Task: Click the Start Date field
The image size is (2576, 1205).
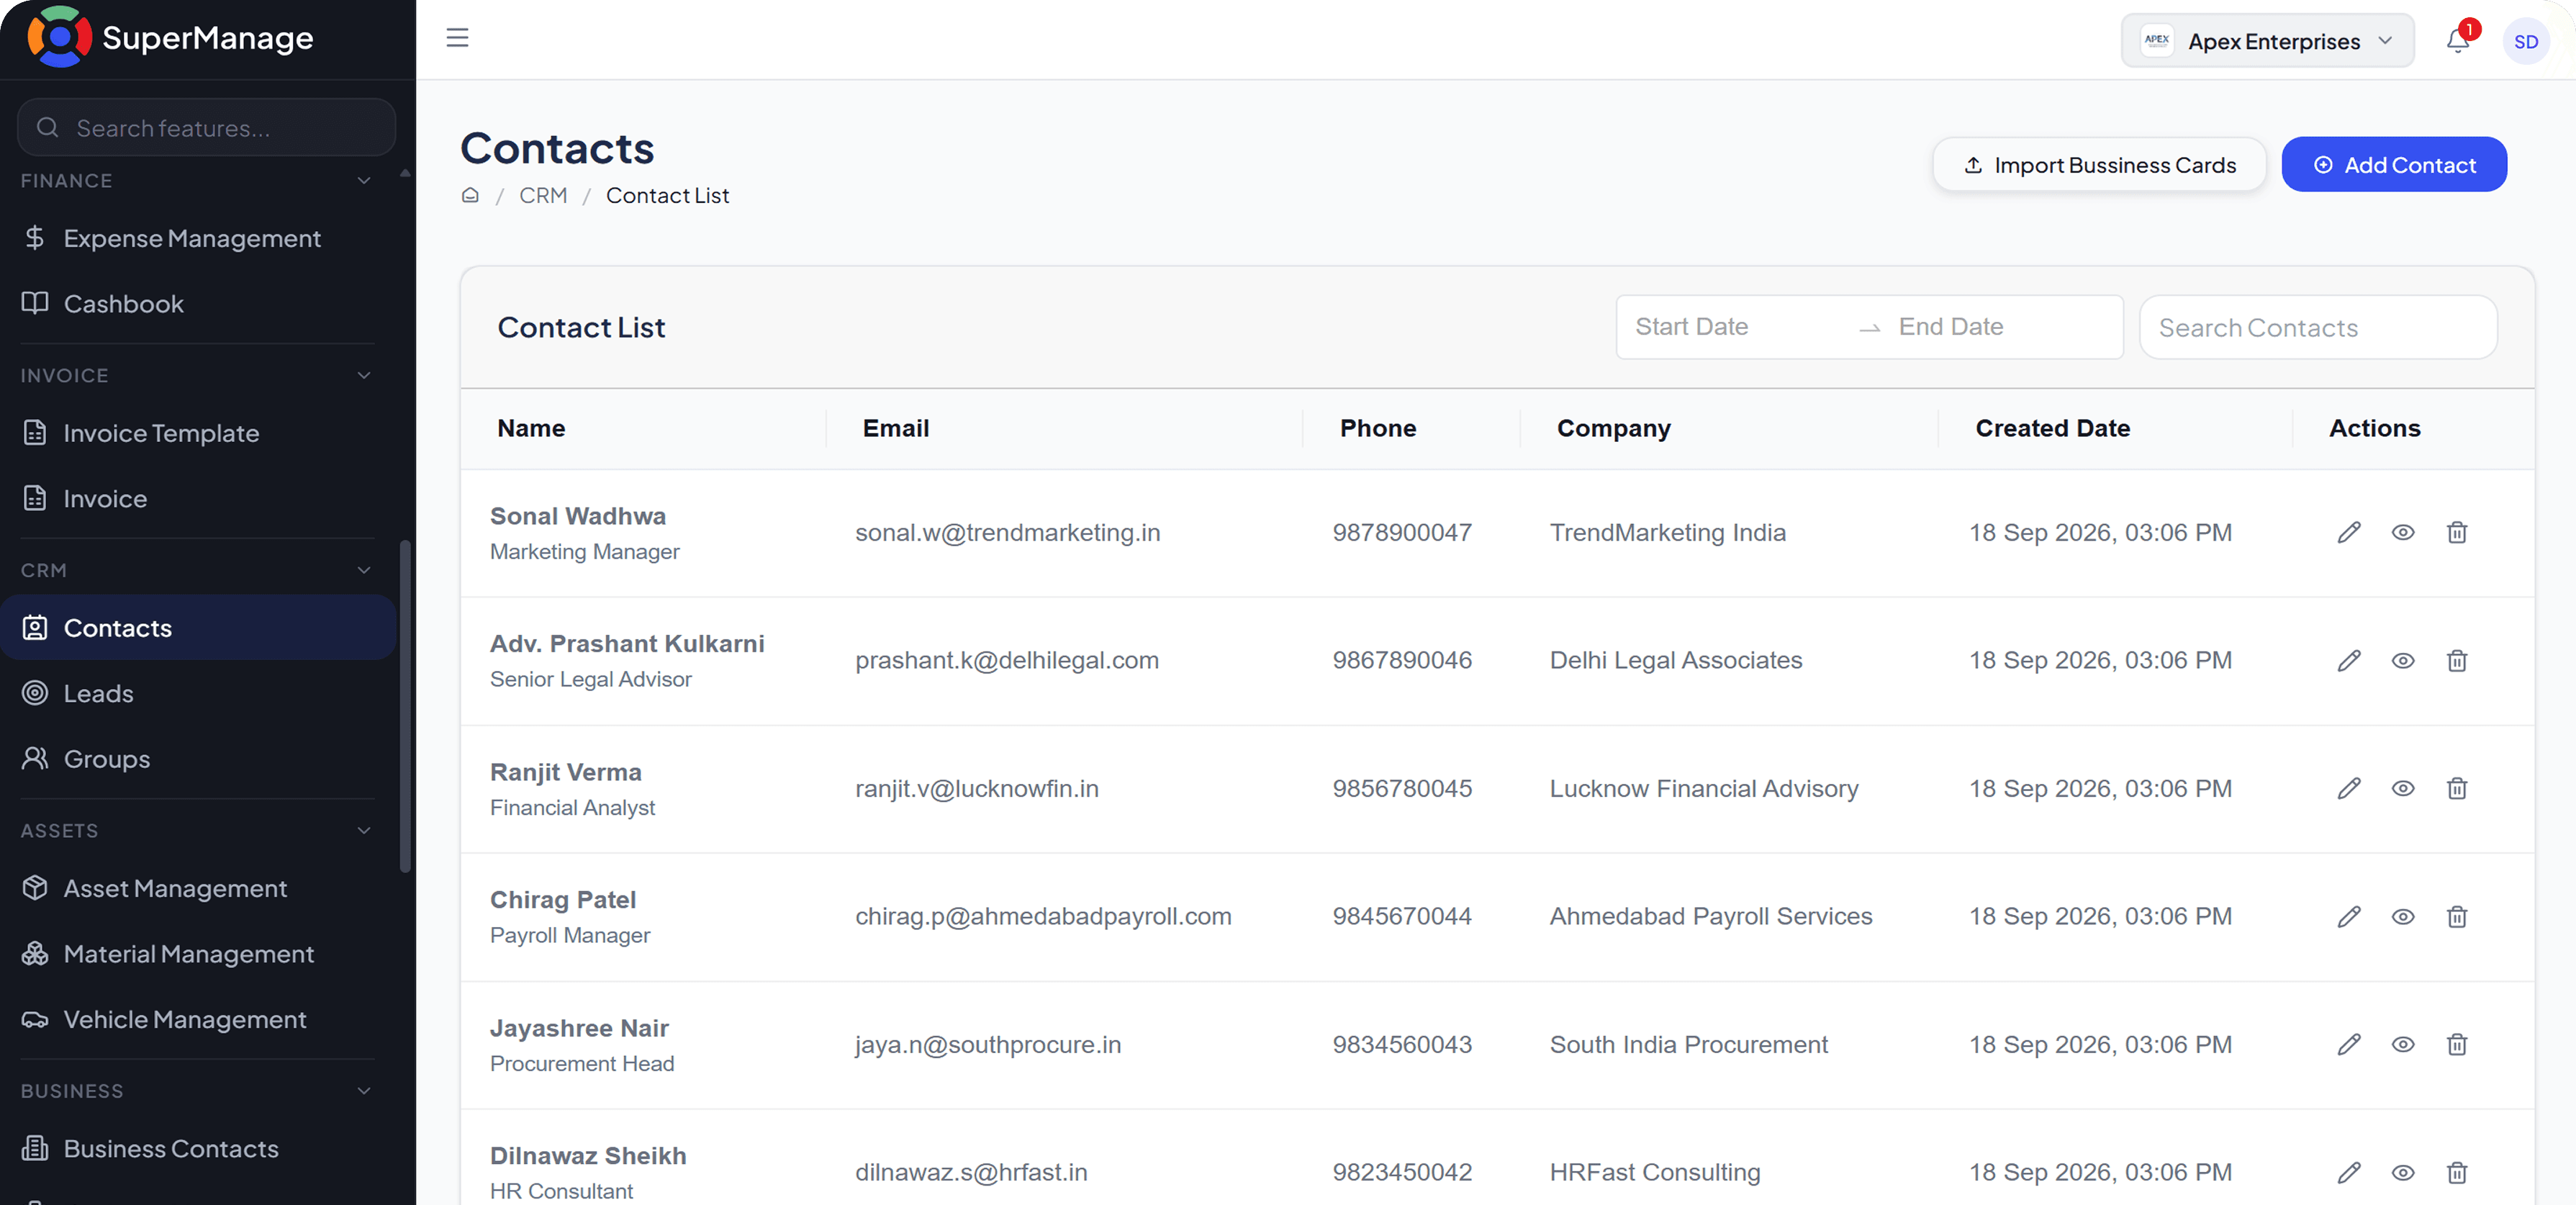Action: pyautogui.click(x=1738, y=327)
